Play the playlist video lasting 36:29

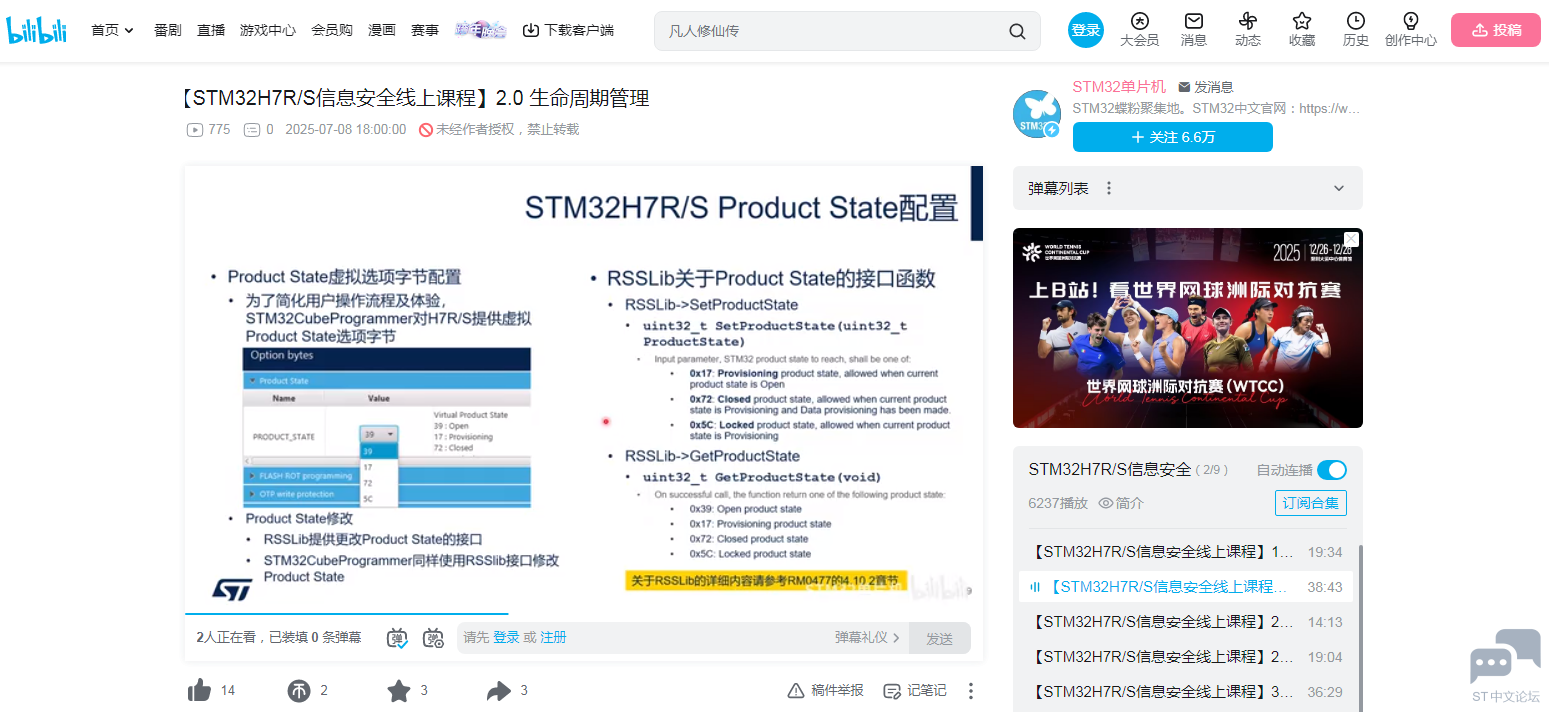click(1185, 692)
